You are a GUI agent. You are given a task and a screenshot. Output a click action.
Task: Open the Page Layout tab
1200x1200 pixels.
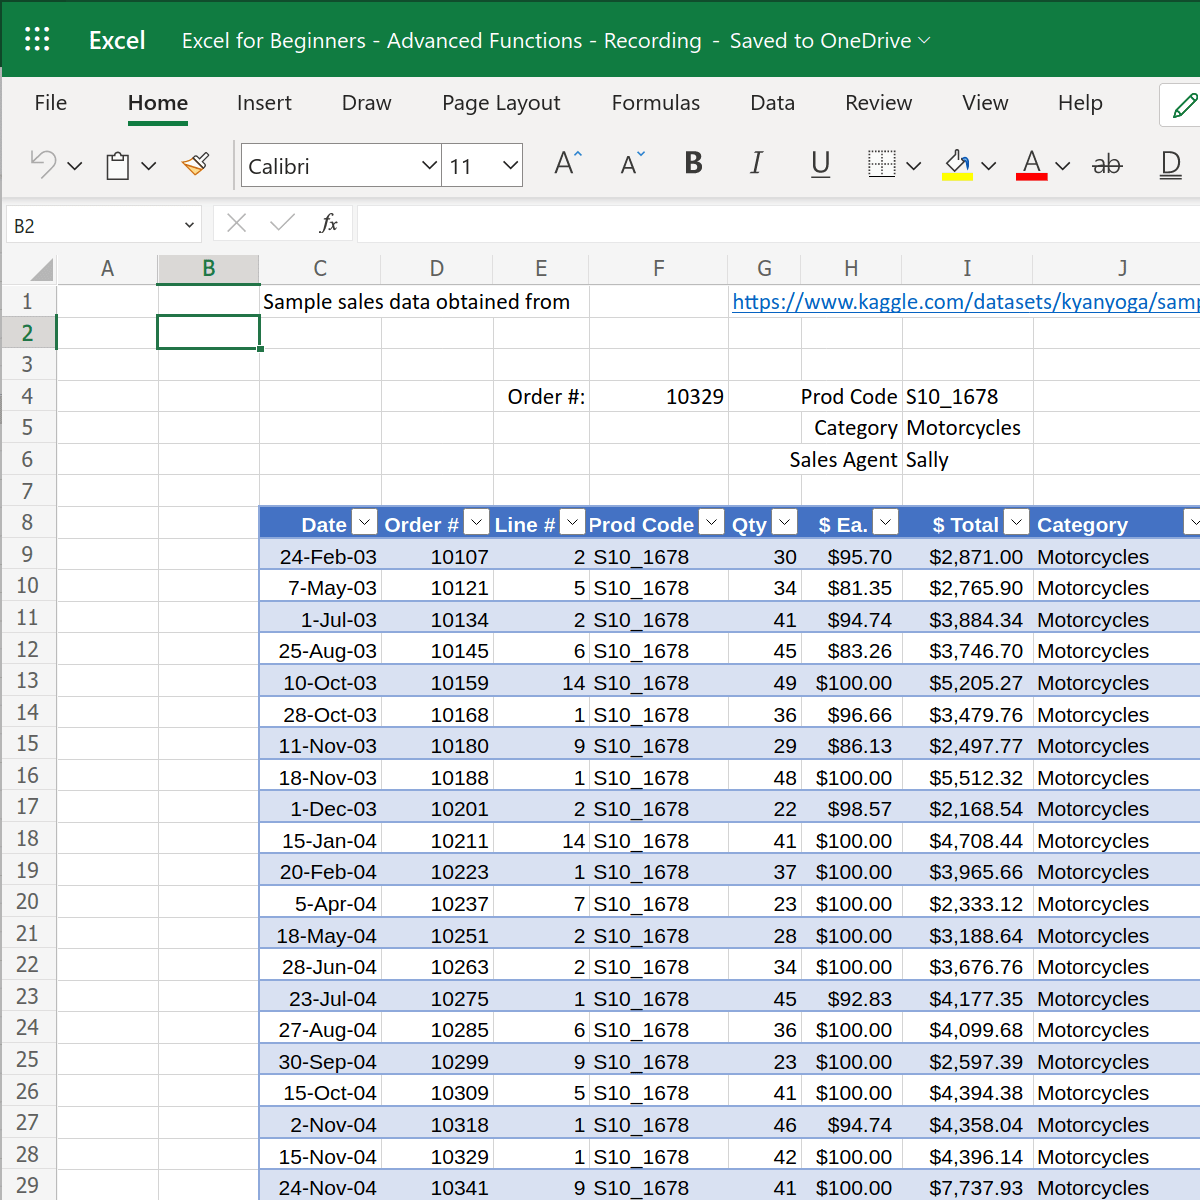pos(501,103)
